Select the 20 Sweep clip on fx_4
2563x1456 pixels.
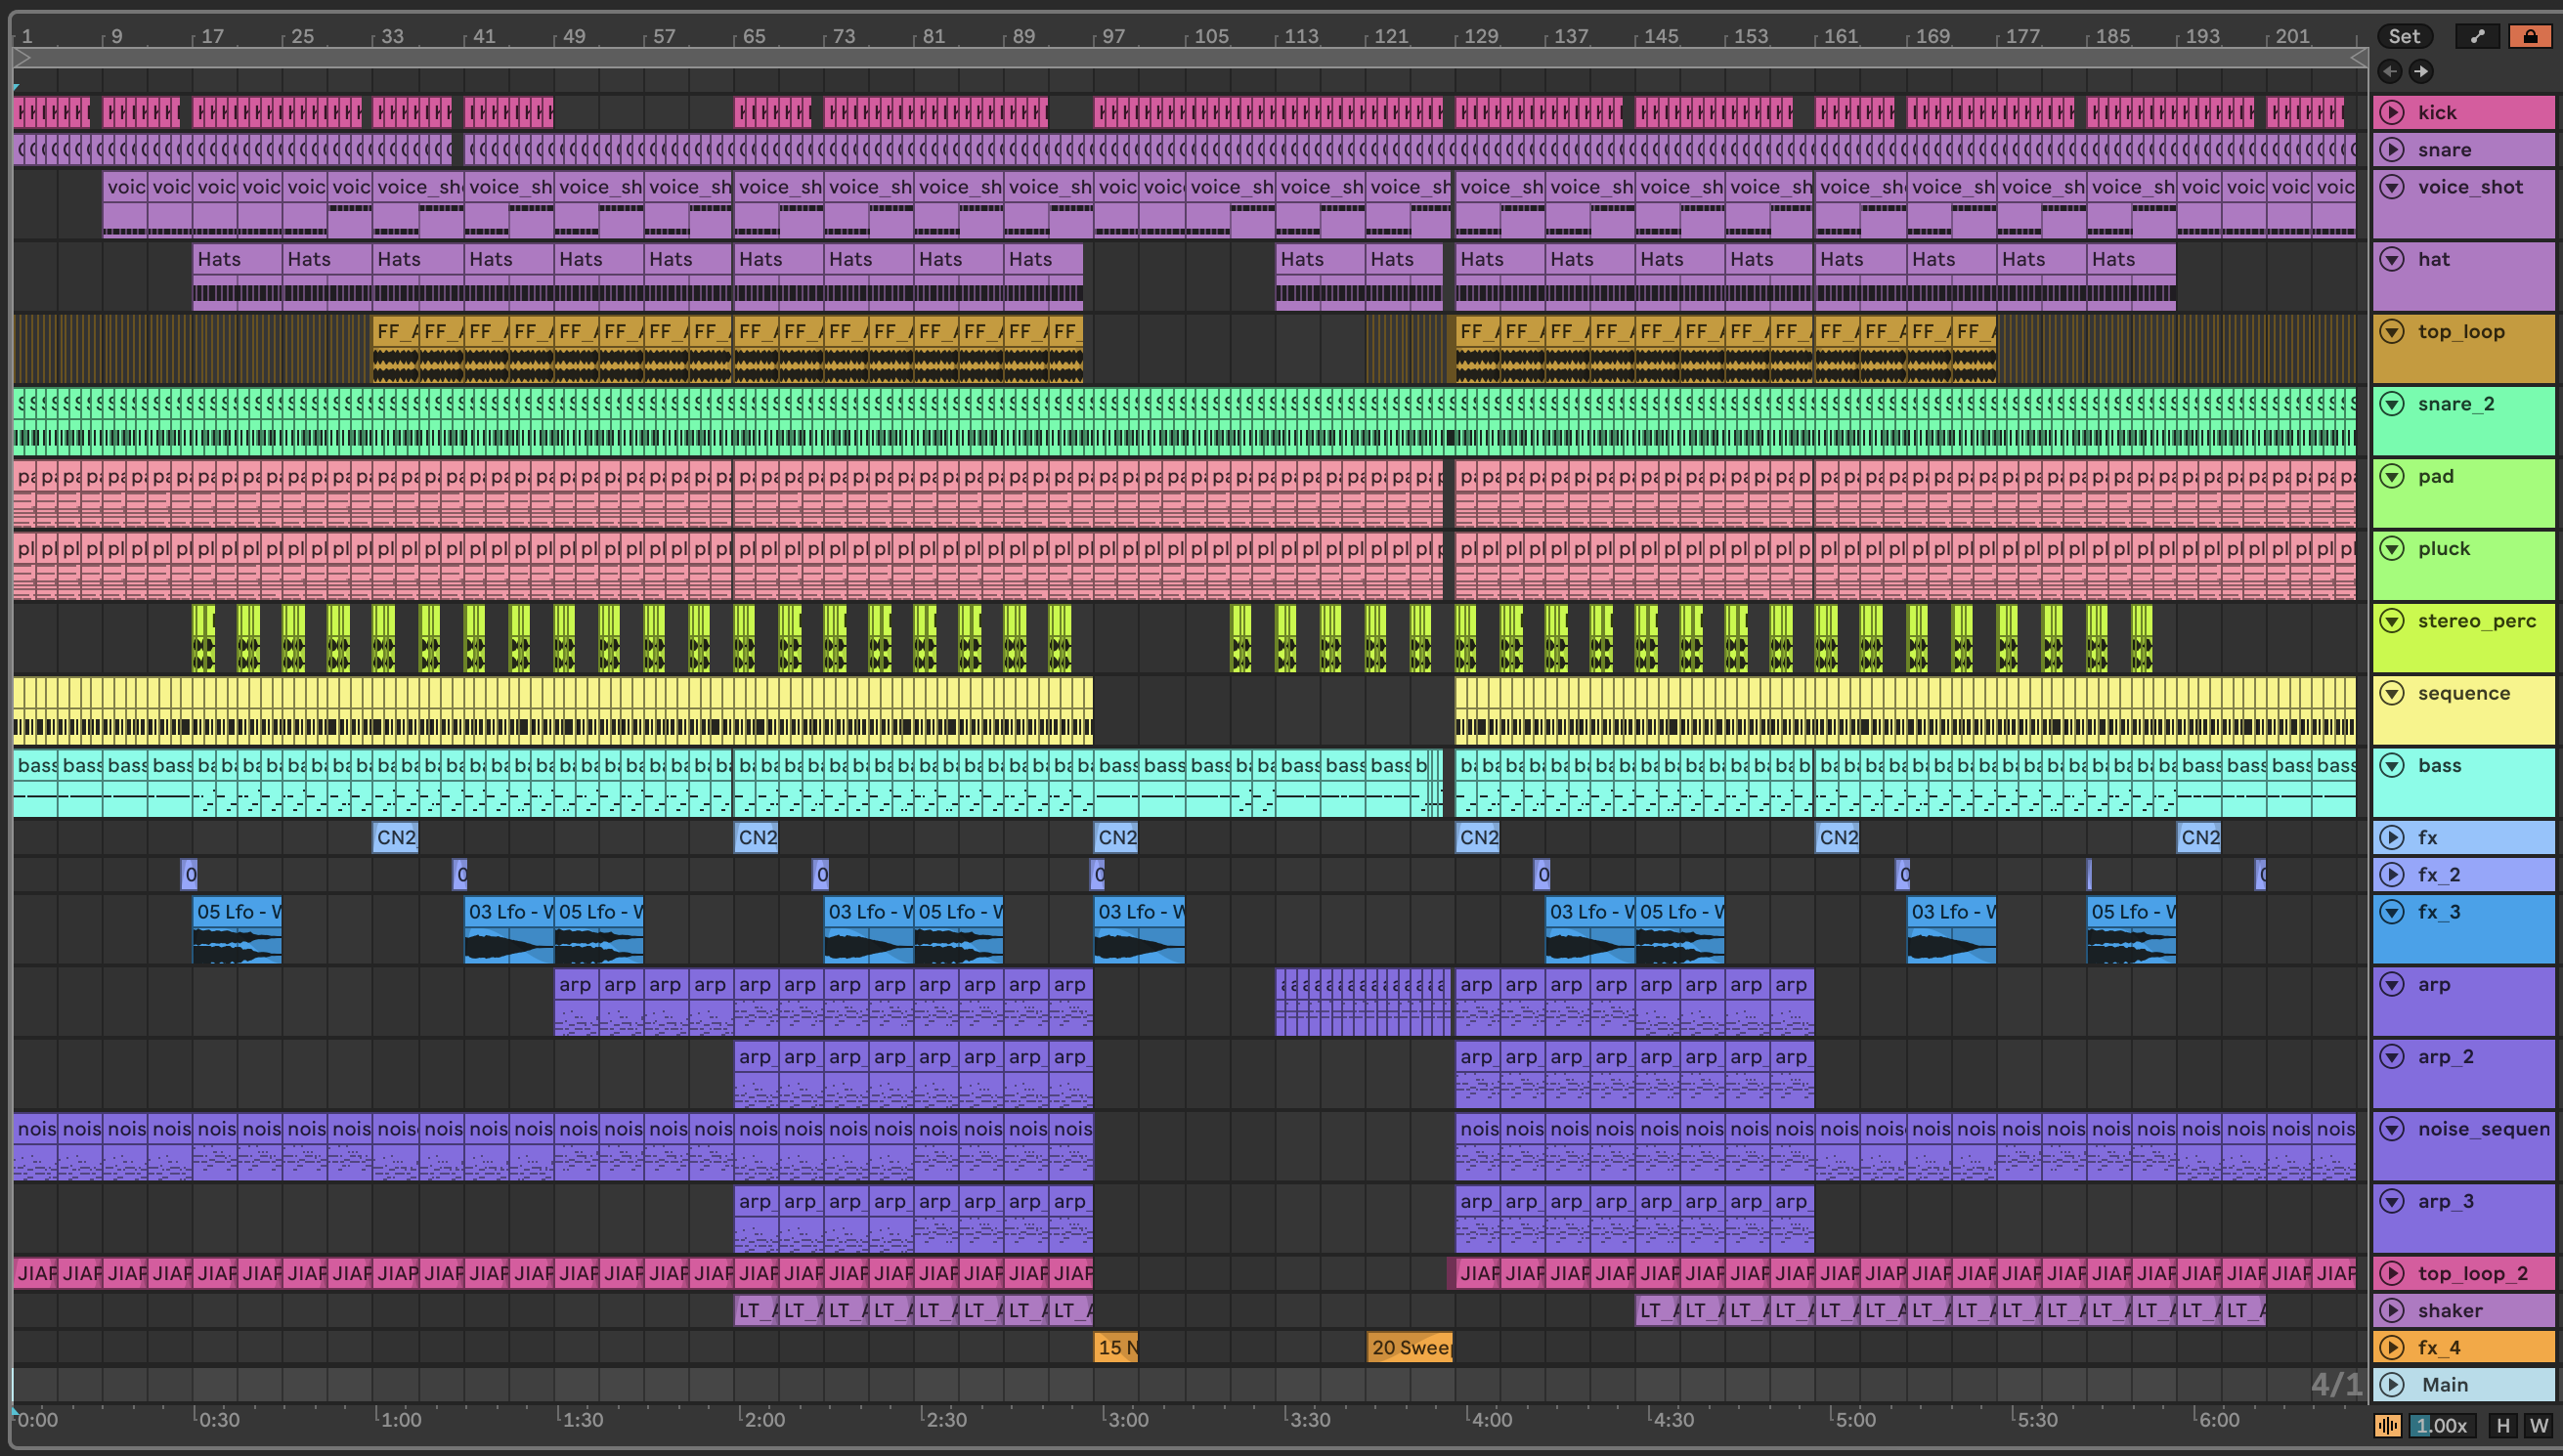(1409, 1347)
